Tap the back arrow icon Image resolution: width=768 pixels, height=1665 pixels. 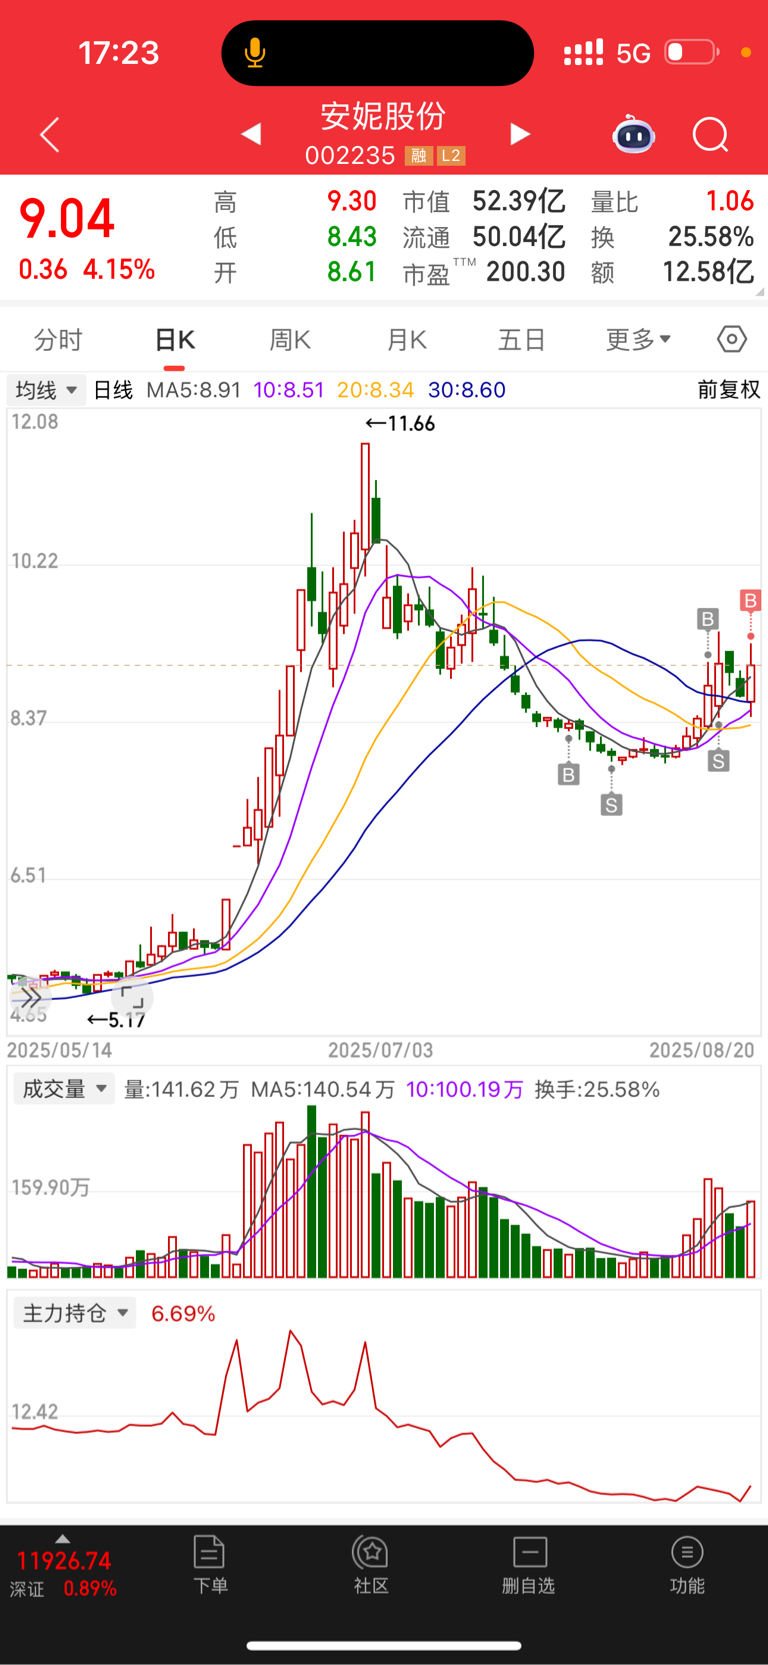(x=50, y=134)
